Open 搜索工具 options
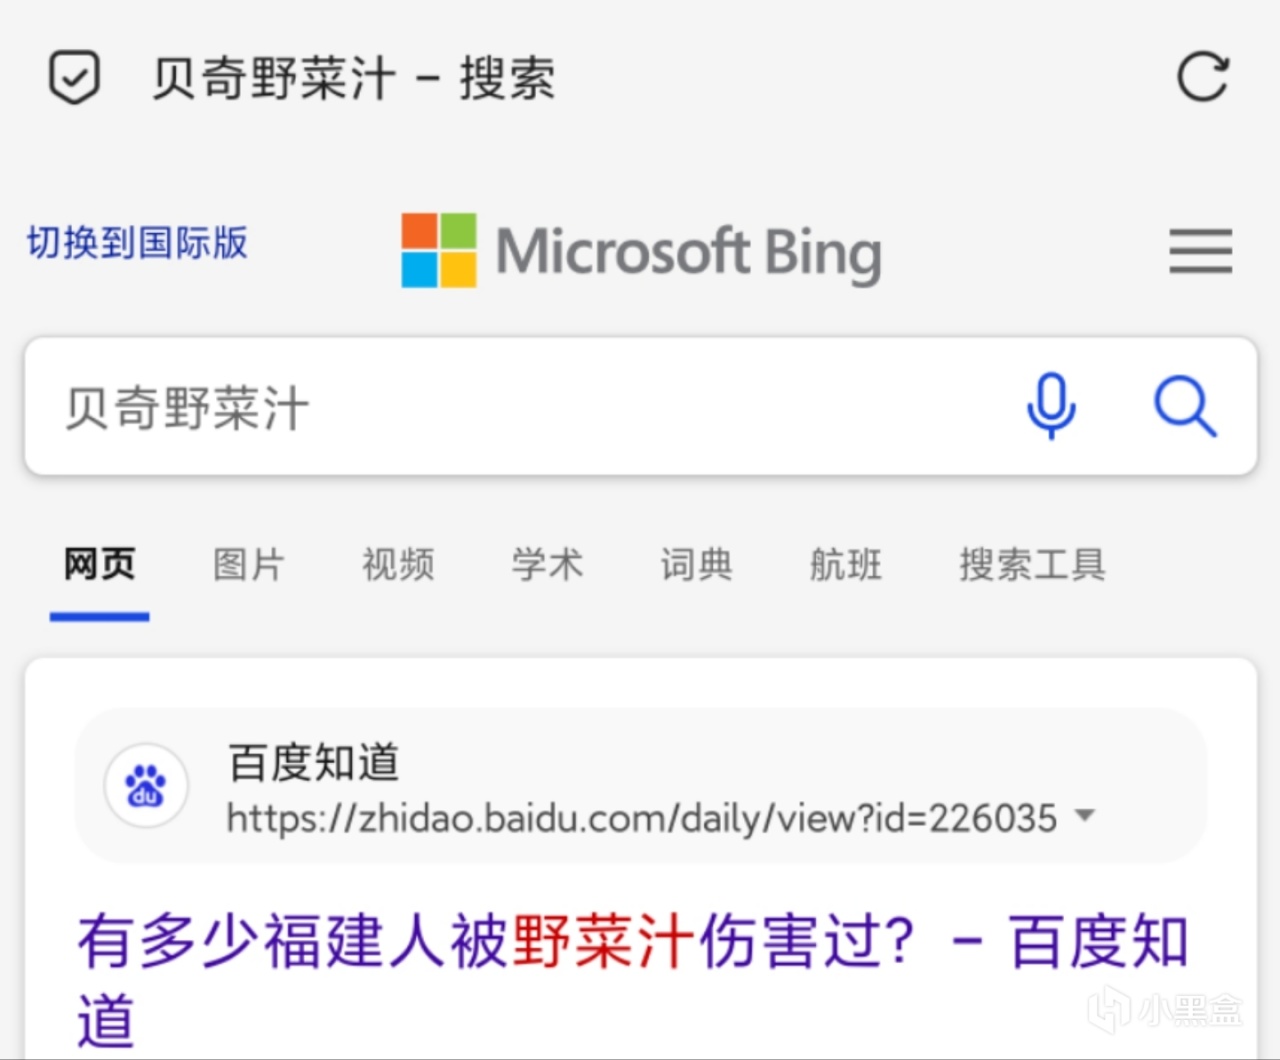Screen dimensions: 1280x1060 (x=1032, y=565)
